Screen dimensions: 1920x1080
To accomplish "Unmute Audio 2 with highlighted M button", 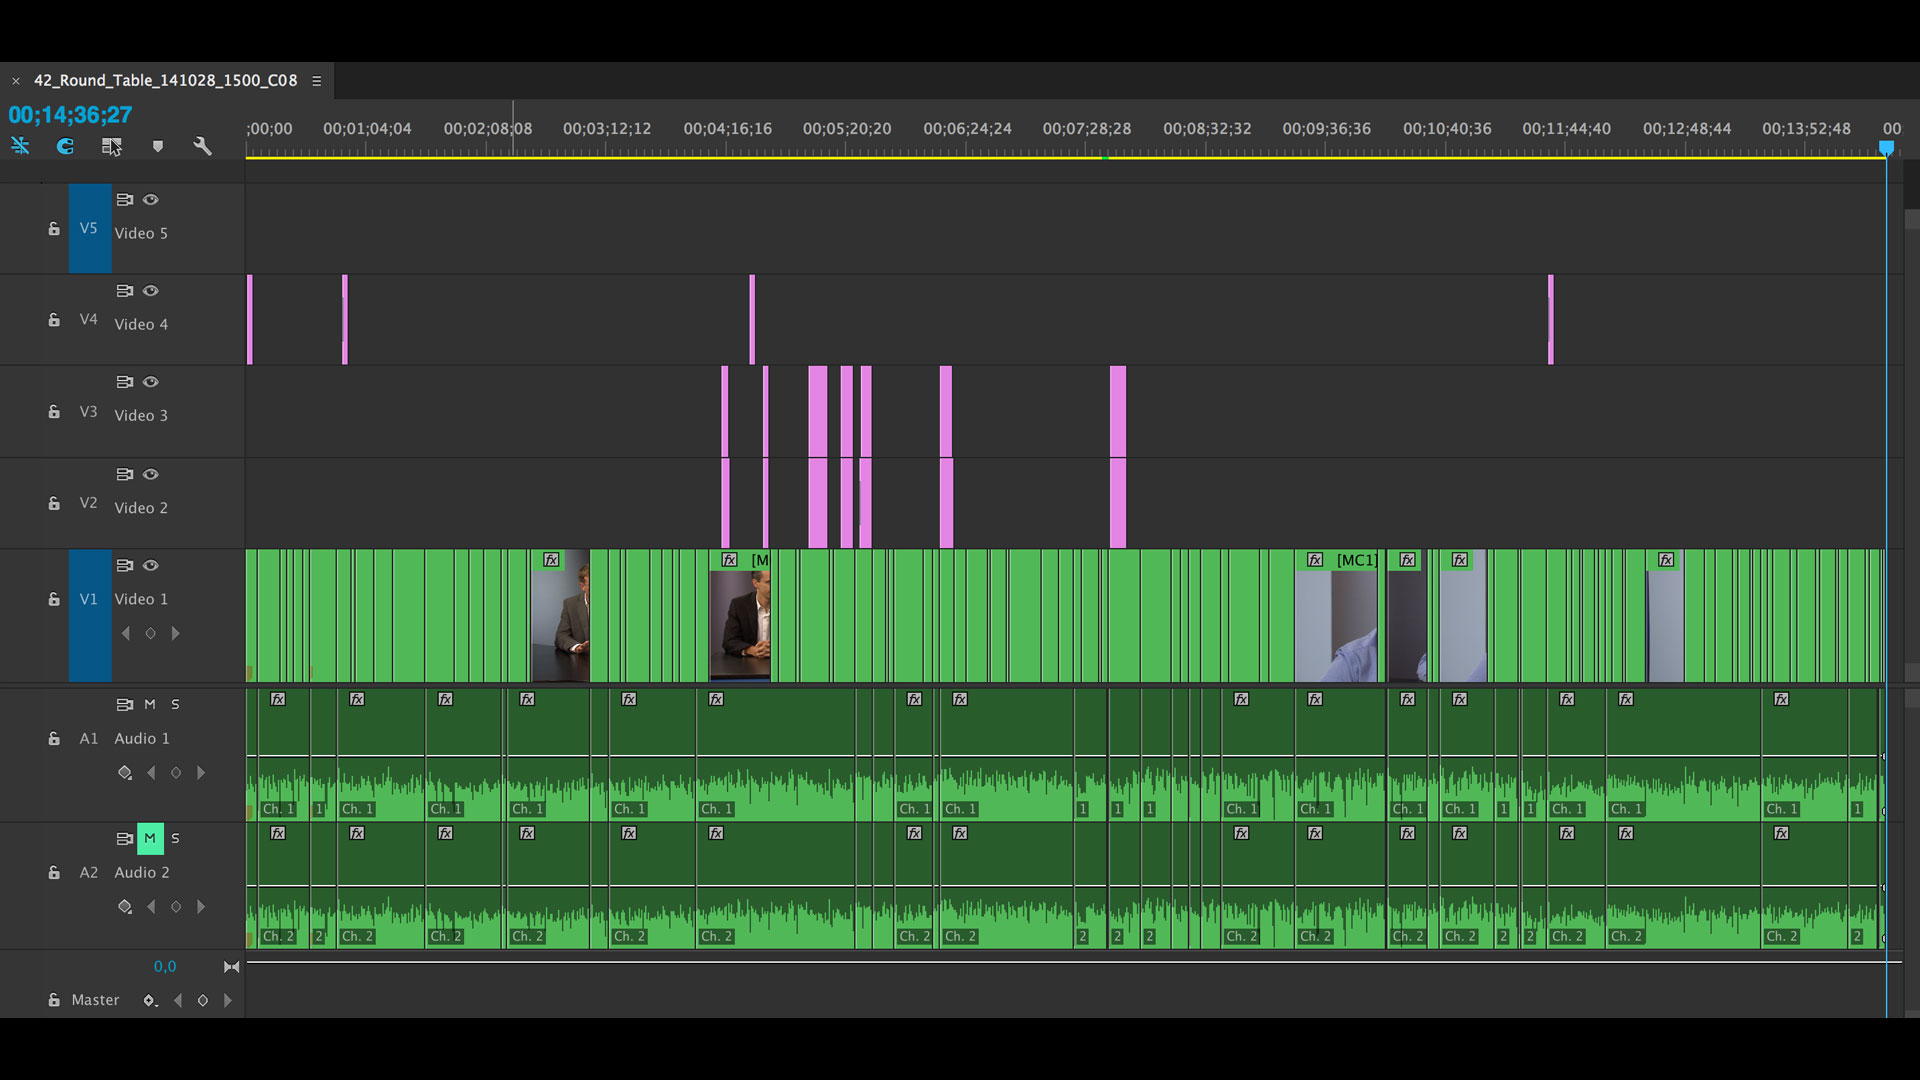I will coord(150,838).
